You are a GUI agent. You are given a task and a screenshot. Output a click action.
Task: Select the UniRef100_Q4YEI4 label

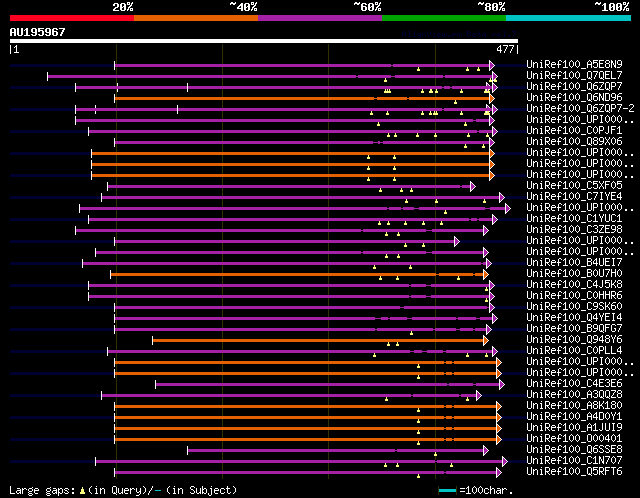pyautogui.click(x=574, y=317)
